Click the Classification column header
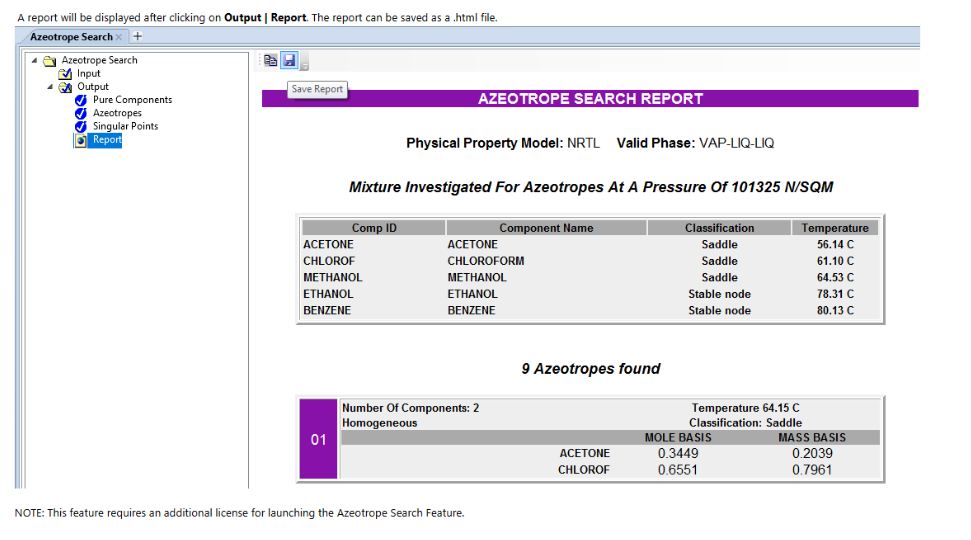The image size is (971, 540). click(719, 228)
